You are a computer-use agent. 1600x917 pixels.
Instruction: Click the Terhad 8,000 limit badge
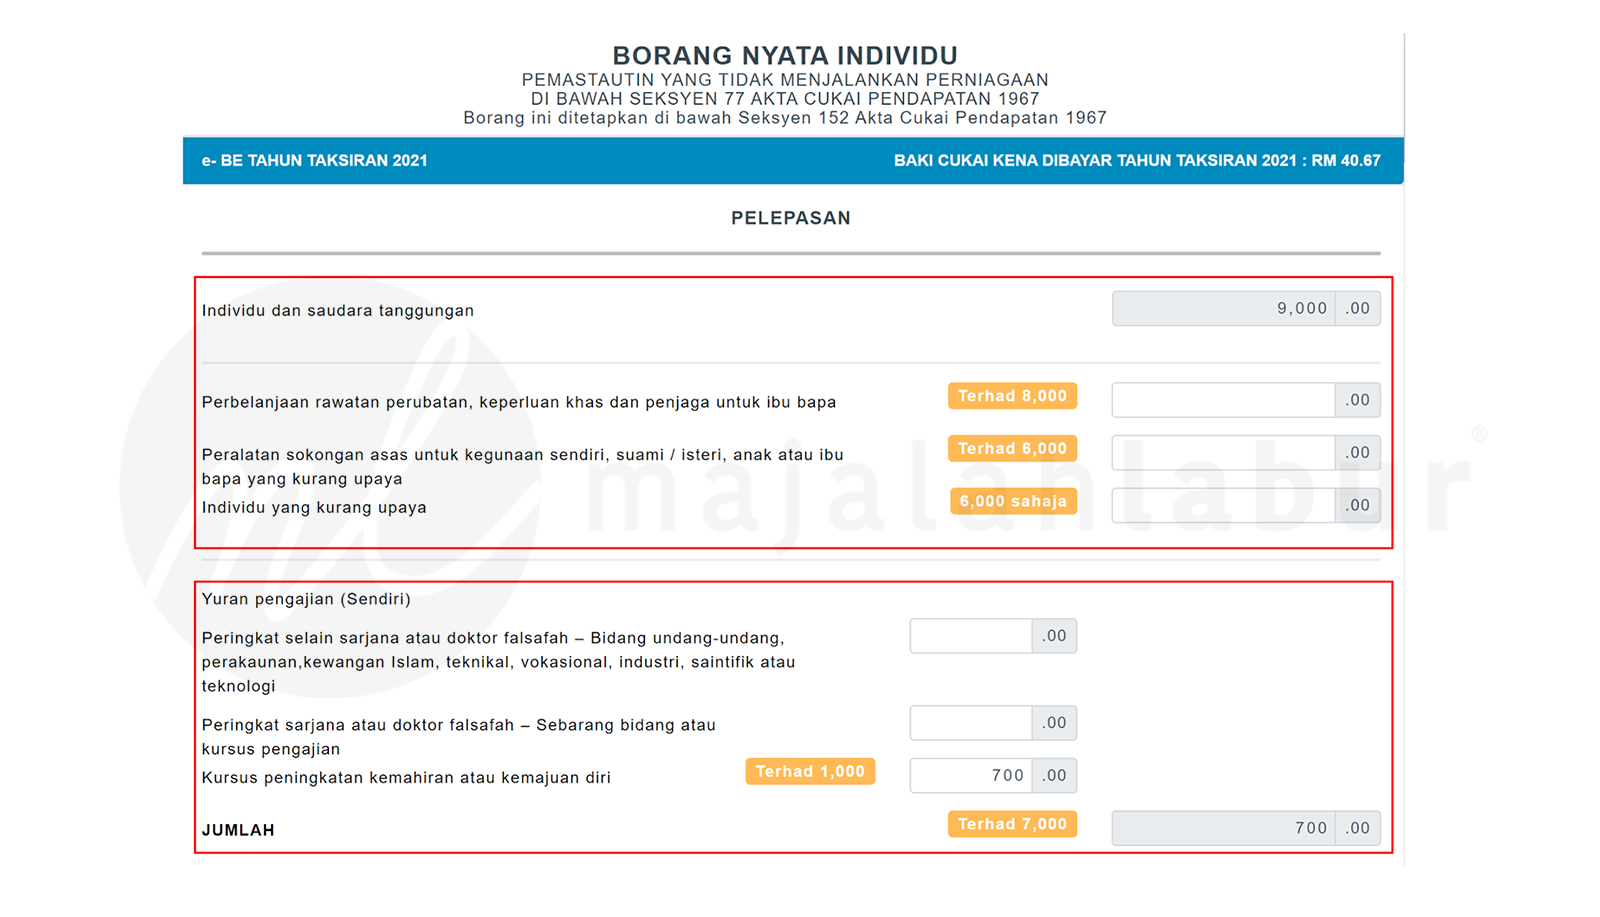(1012, 396)
